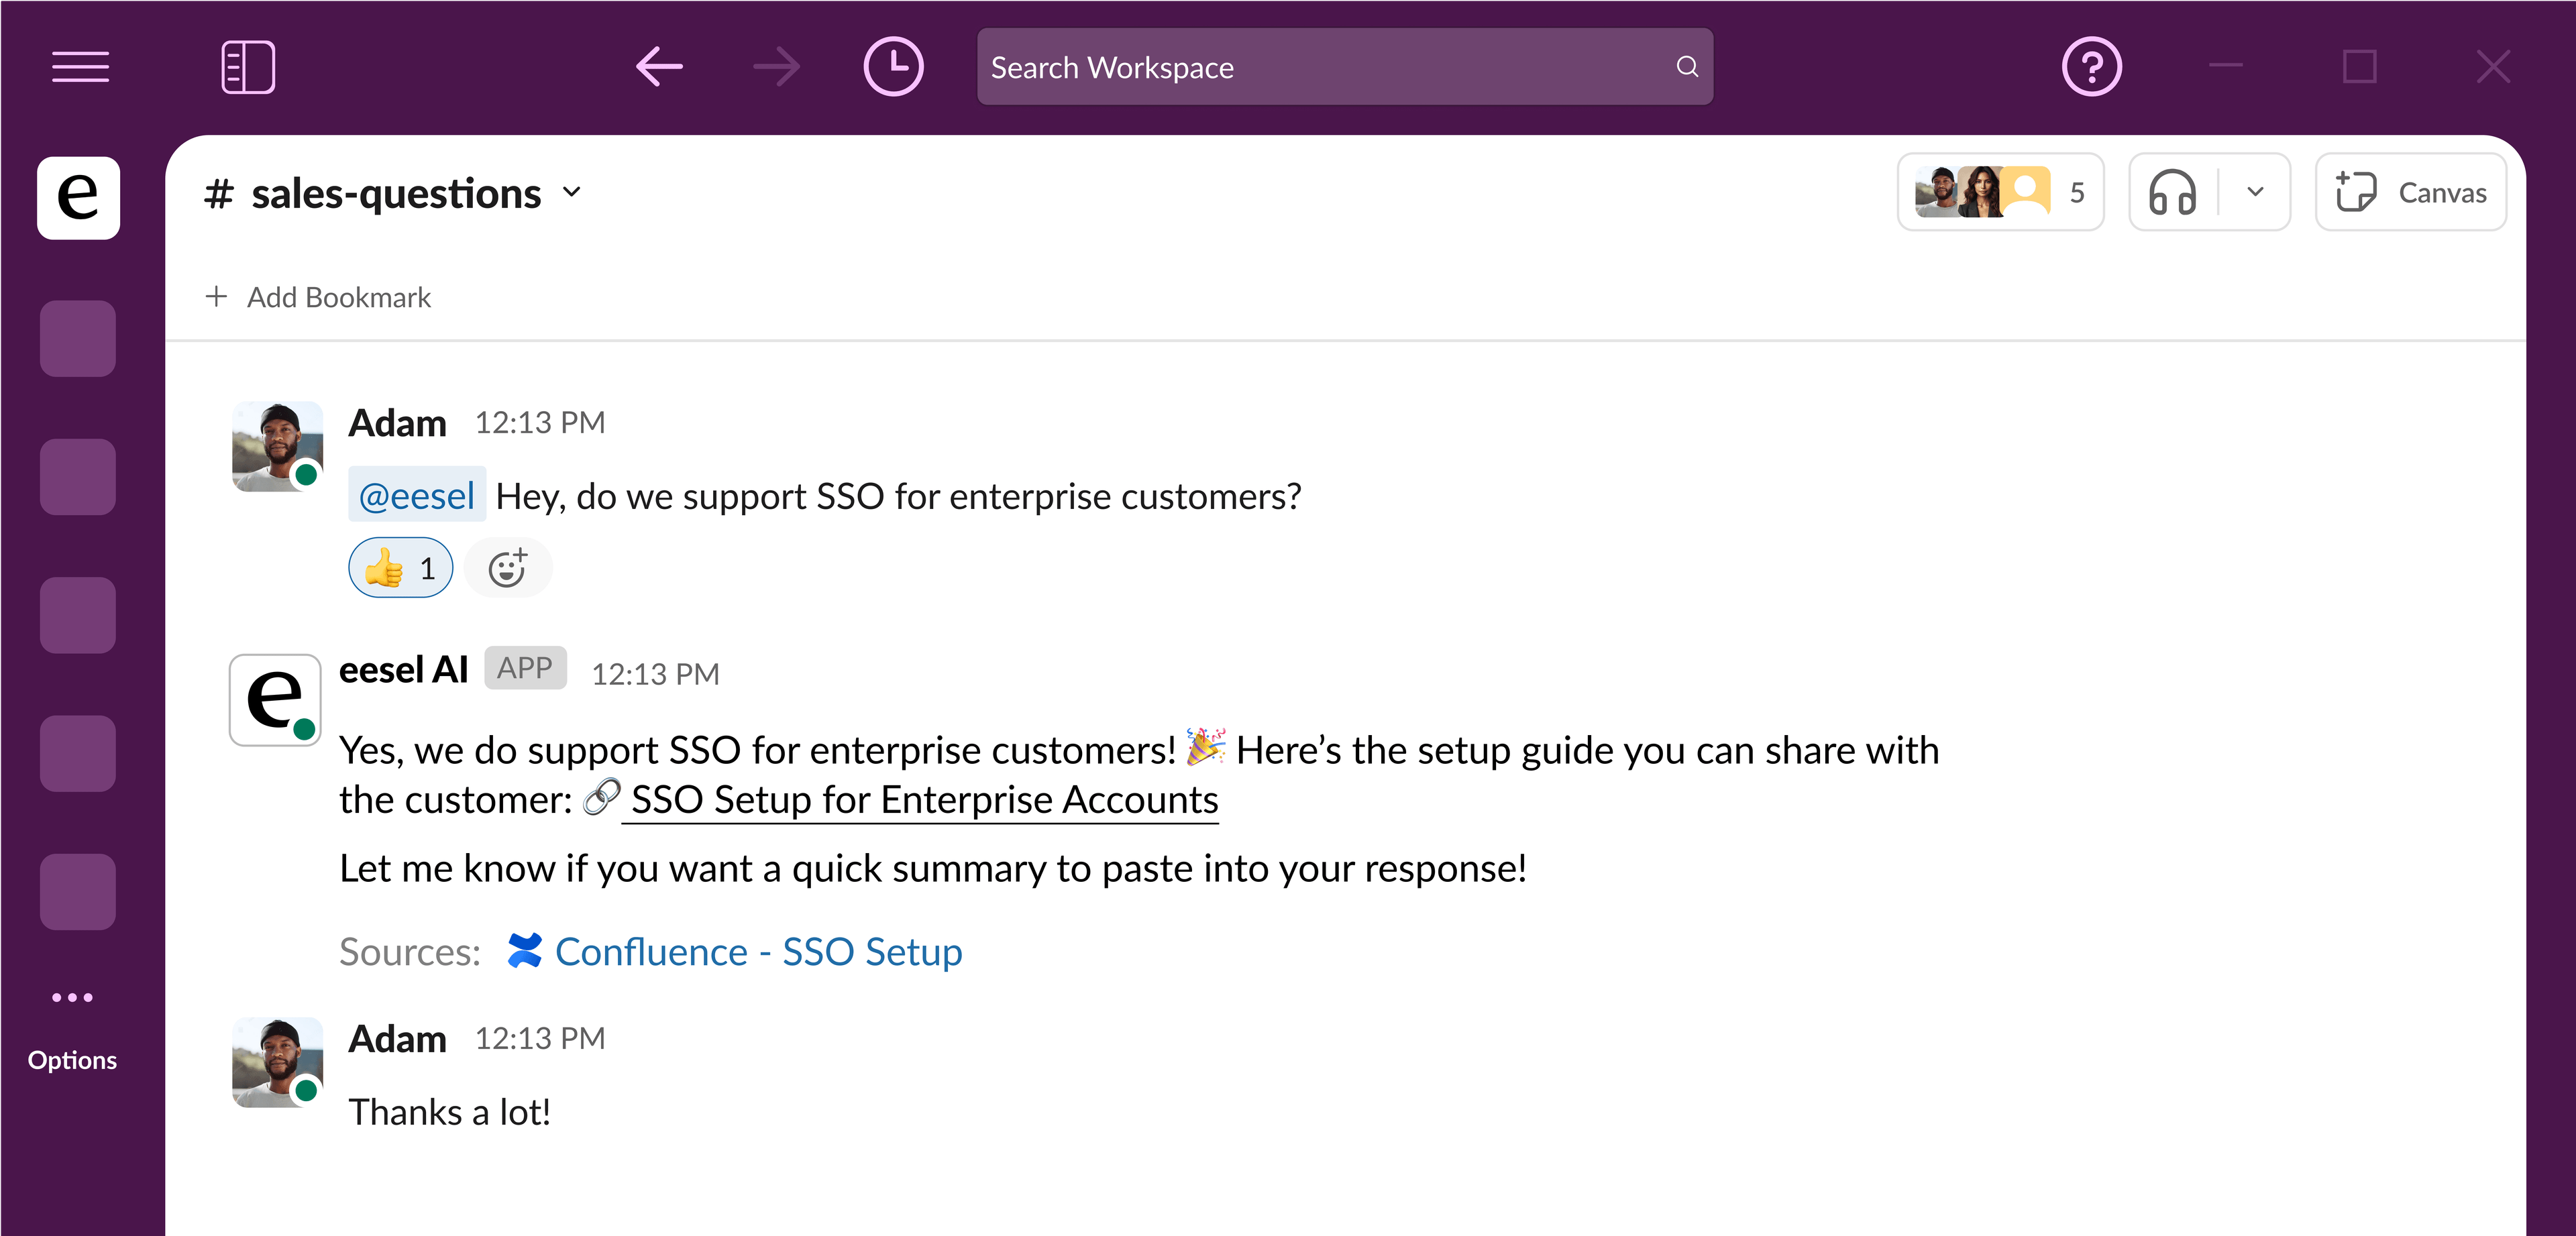Open the hamburger menu
Viewport: 2576px width, 1236px height.
click(80, 67)
